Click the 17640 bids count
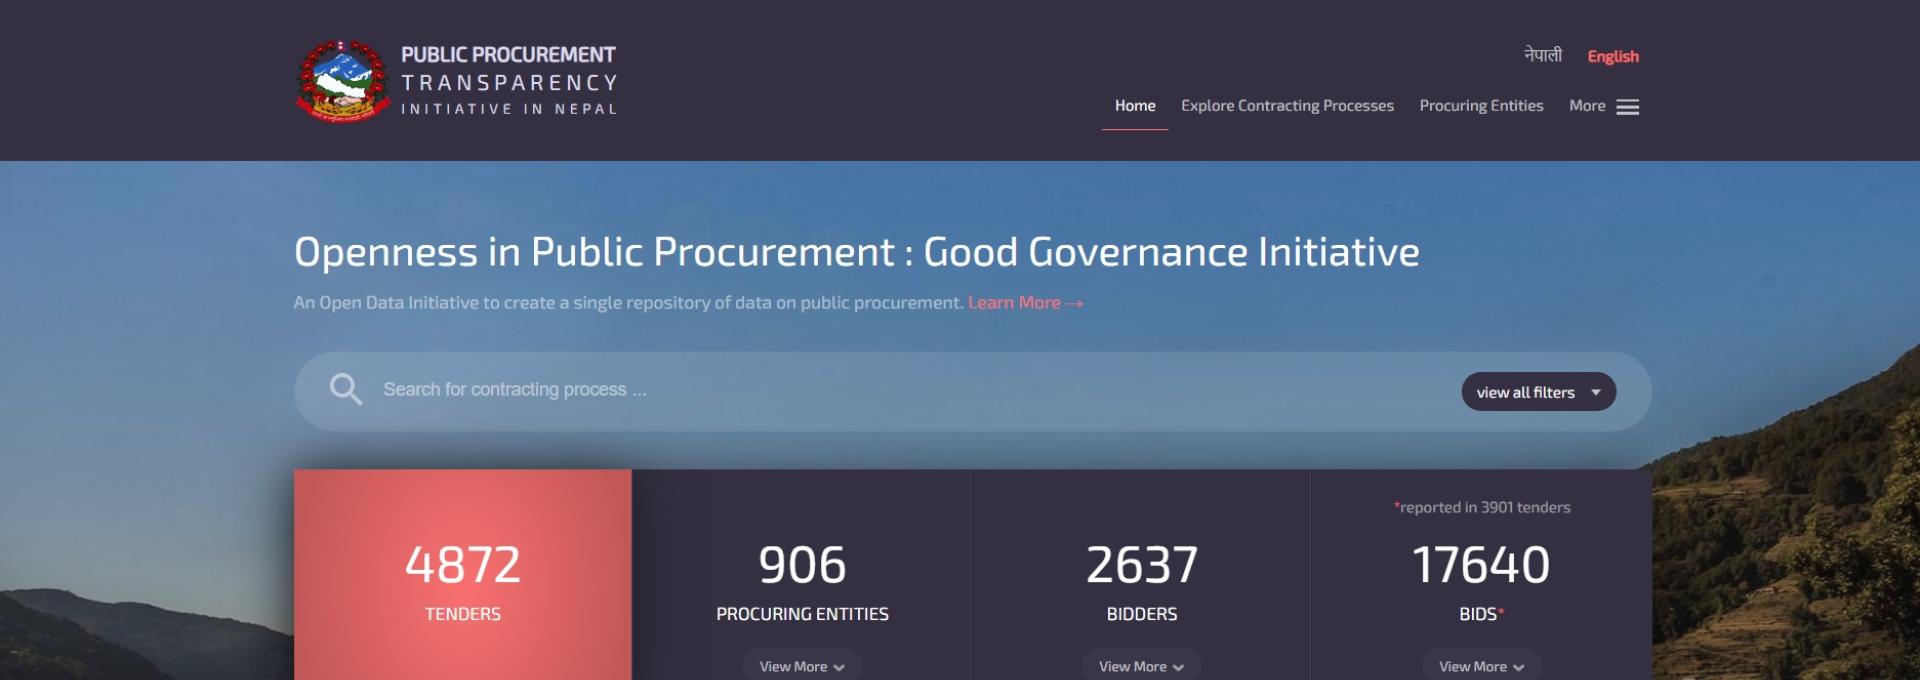The image size is (1920, 680). pos(1481,565)
